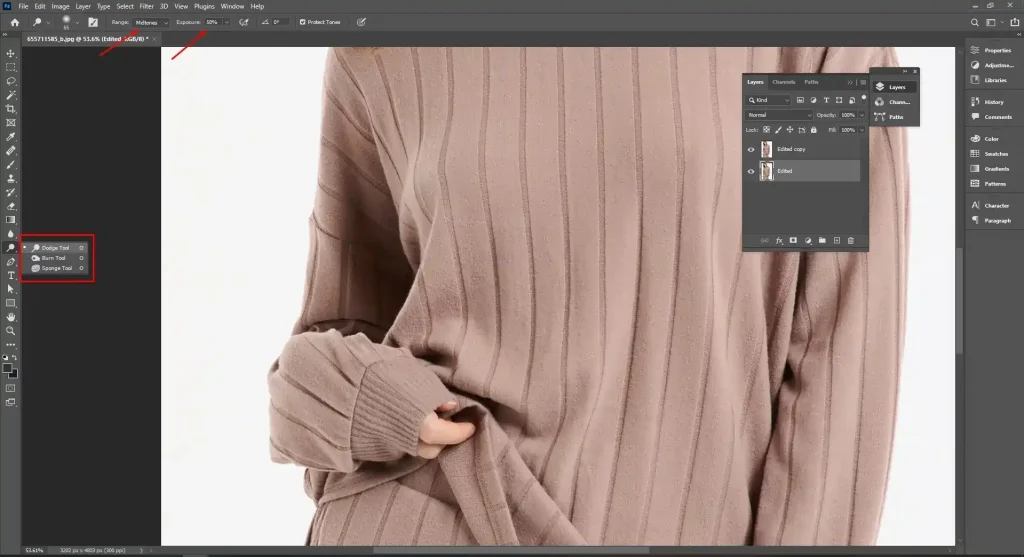The image size is (1024, 557).
Task: Open the Exposure slider dropdown arrow
Action: click(227, 22)
